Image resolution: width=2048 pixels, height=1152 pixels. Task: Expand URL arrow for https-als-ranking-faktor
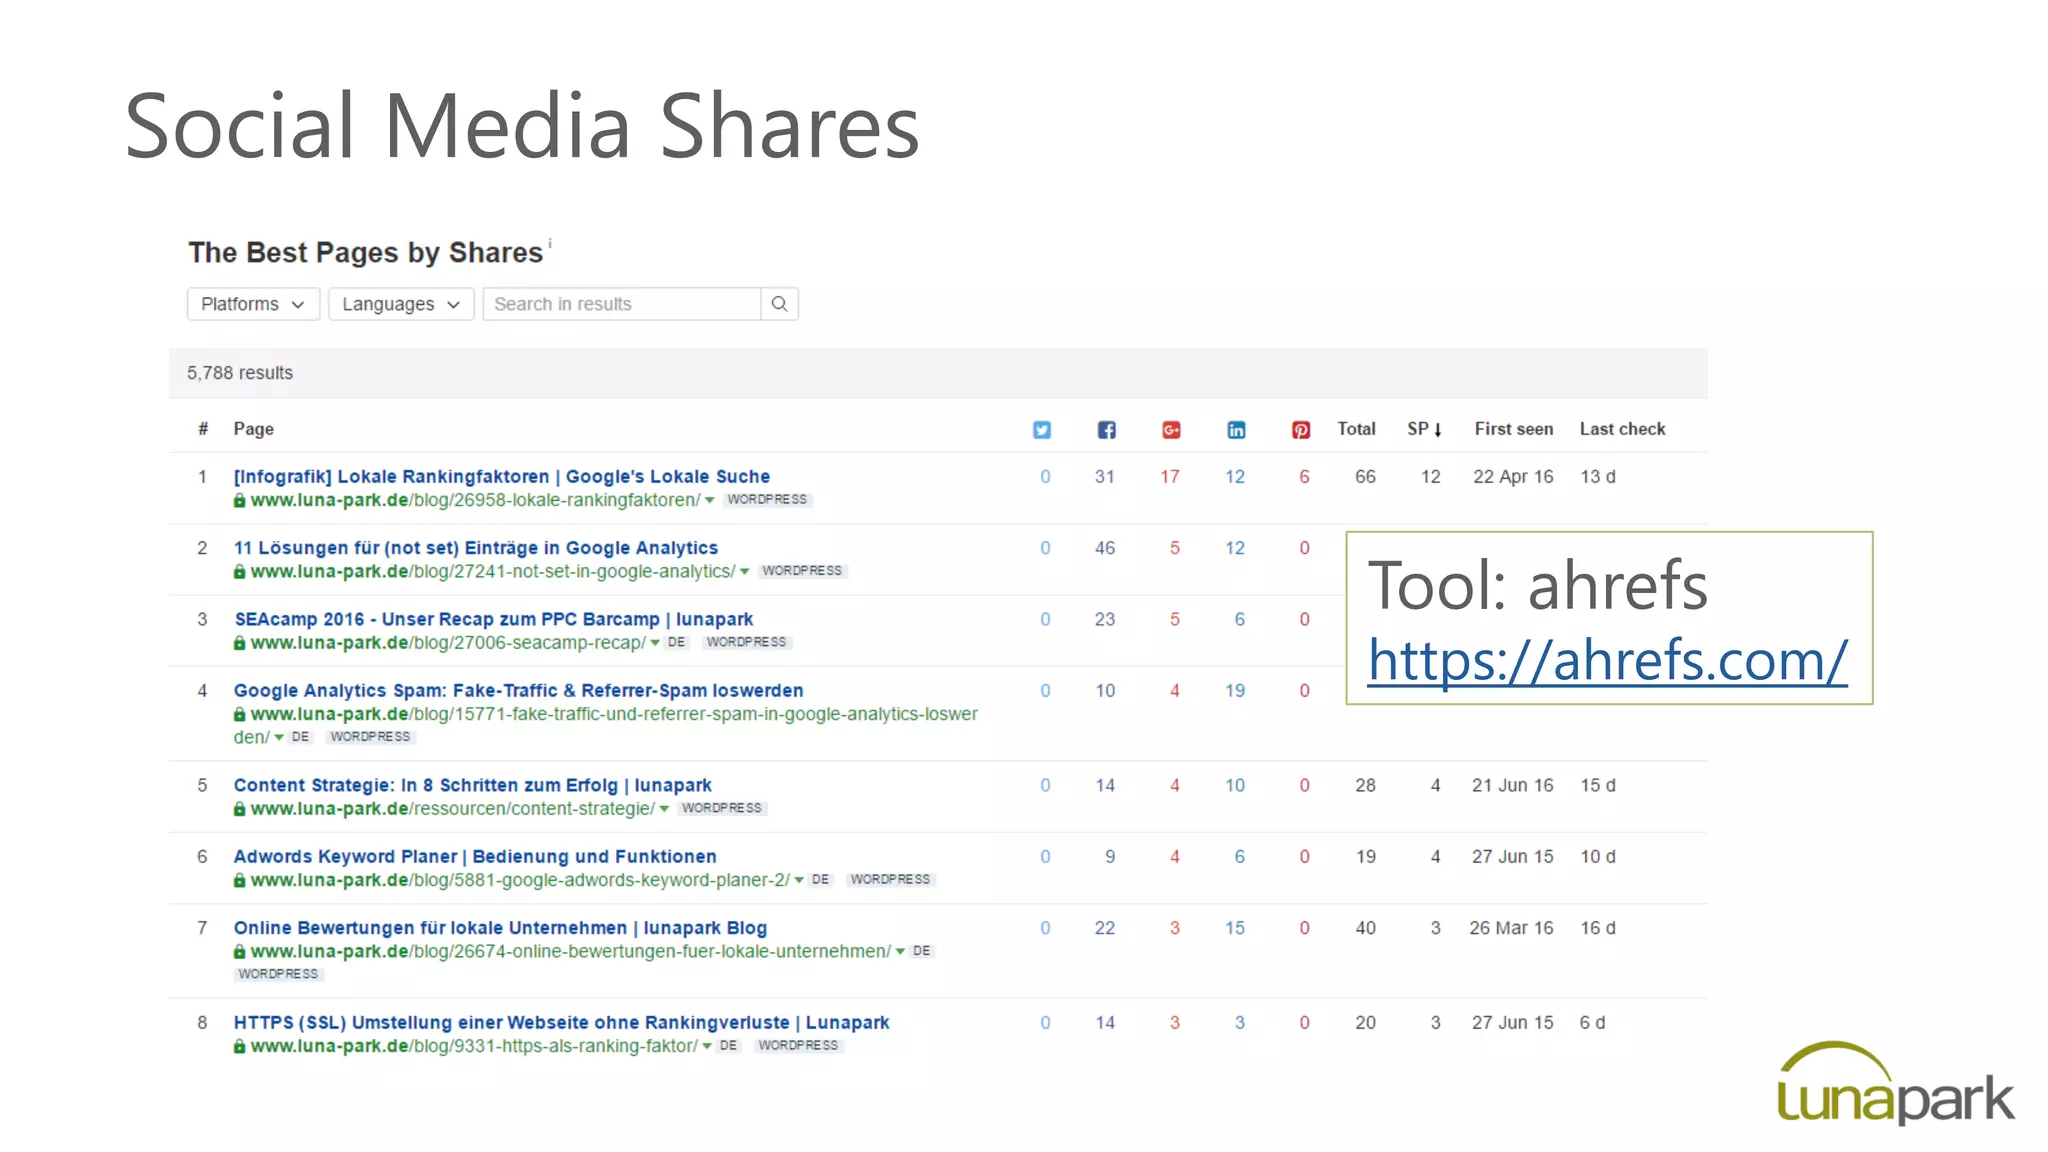coord(707,1046)
